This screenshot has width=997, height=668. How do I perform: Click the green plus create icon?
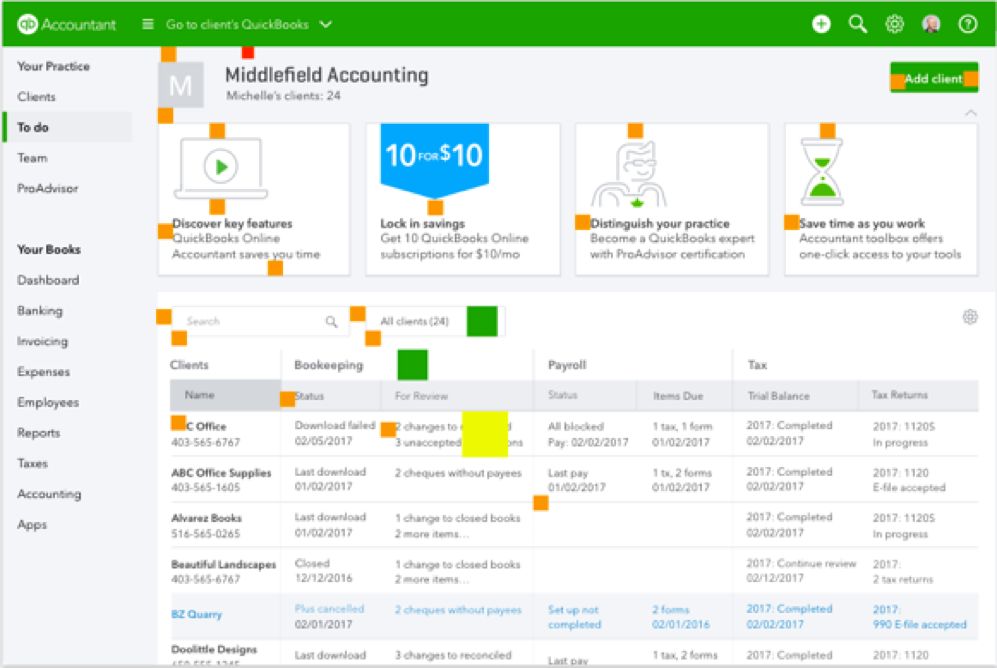click(x=821, y=24)
